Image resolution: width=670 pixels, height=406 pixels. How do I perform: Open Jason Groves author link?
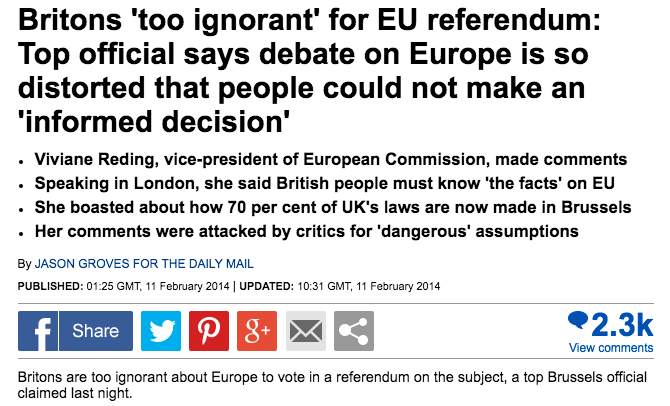144,264
